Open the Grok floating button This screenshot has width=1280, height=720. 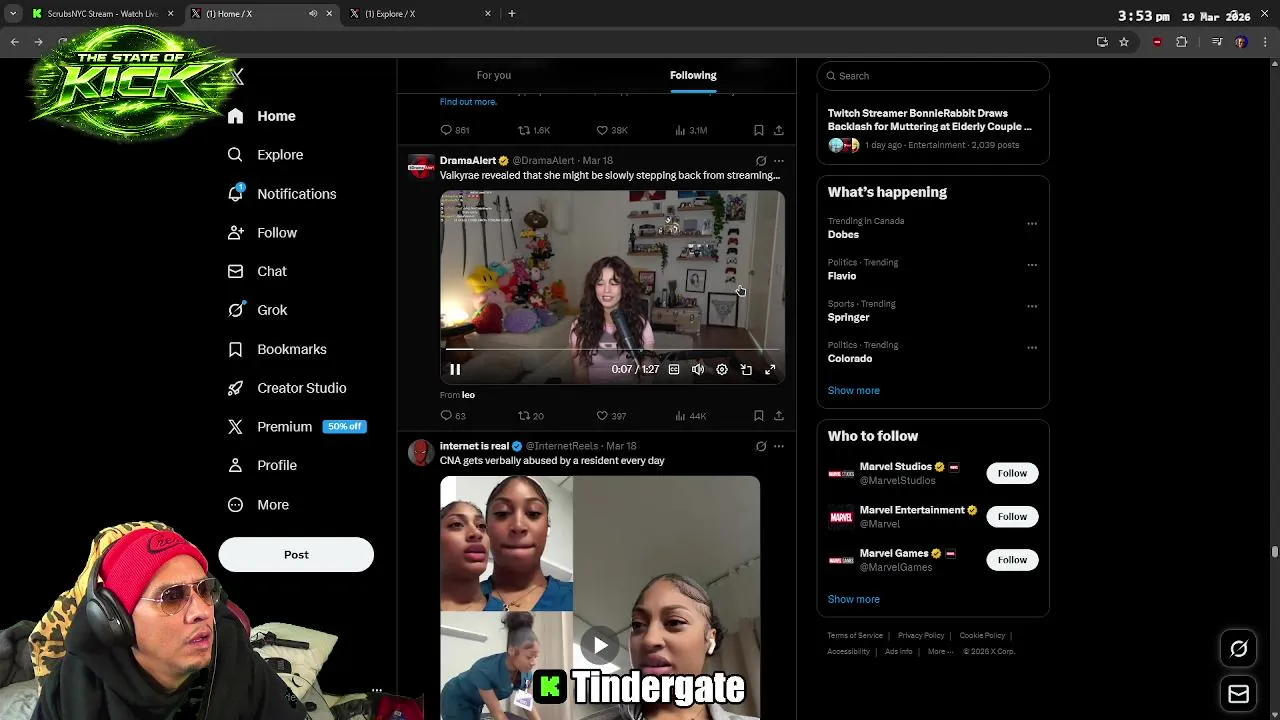point(1239,650)
